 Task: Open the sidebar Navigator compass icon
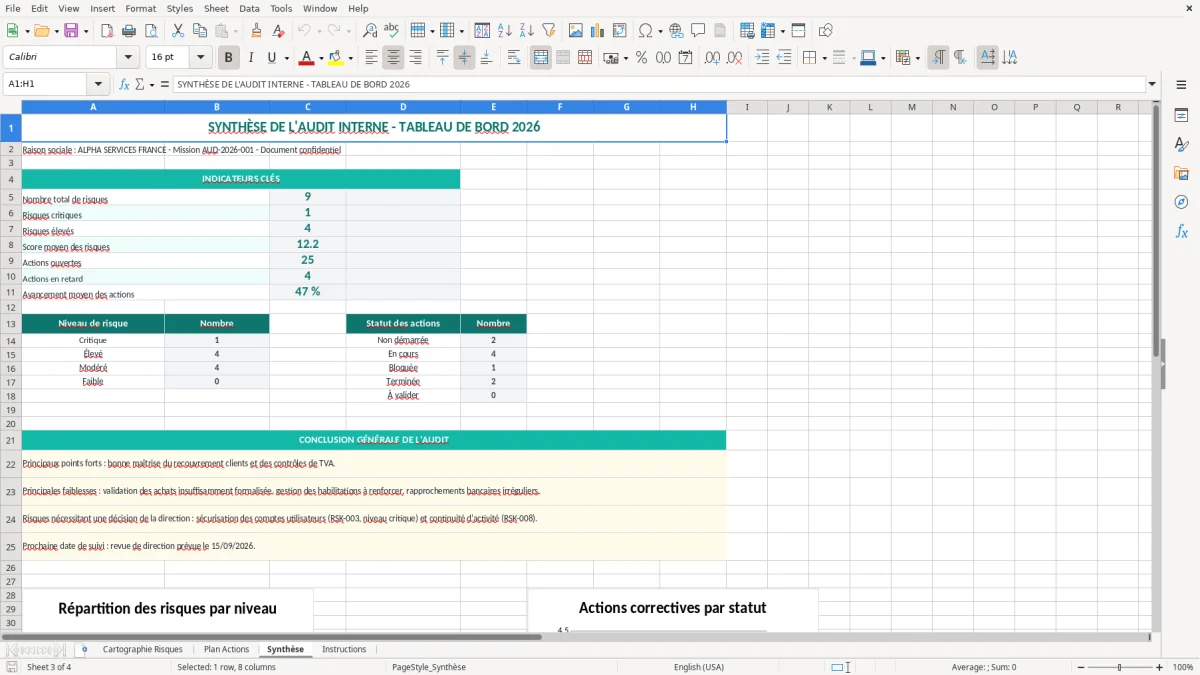[x=1181, y=202]
